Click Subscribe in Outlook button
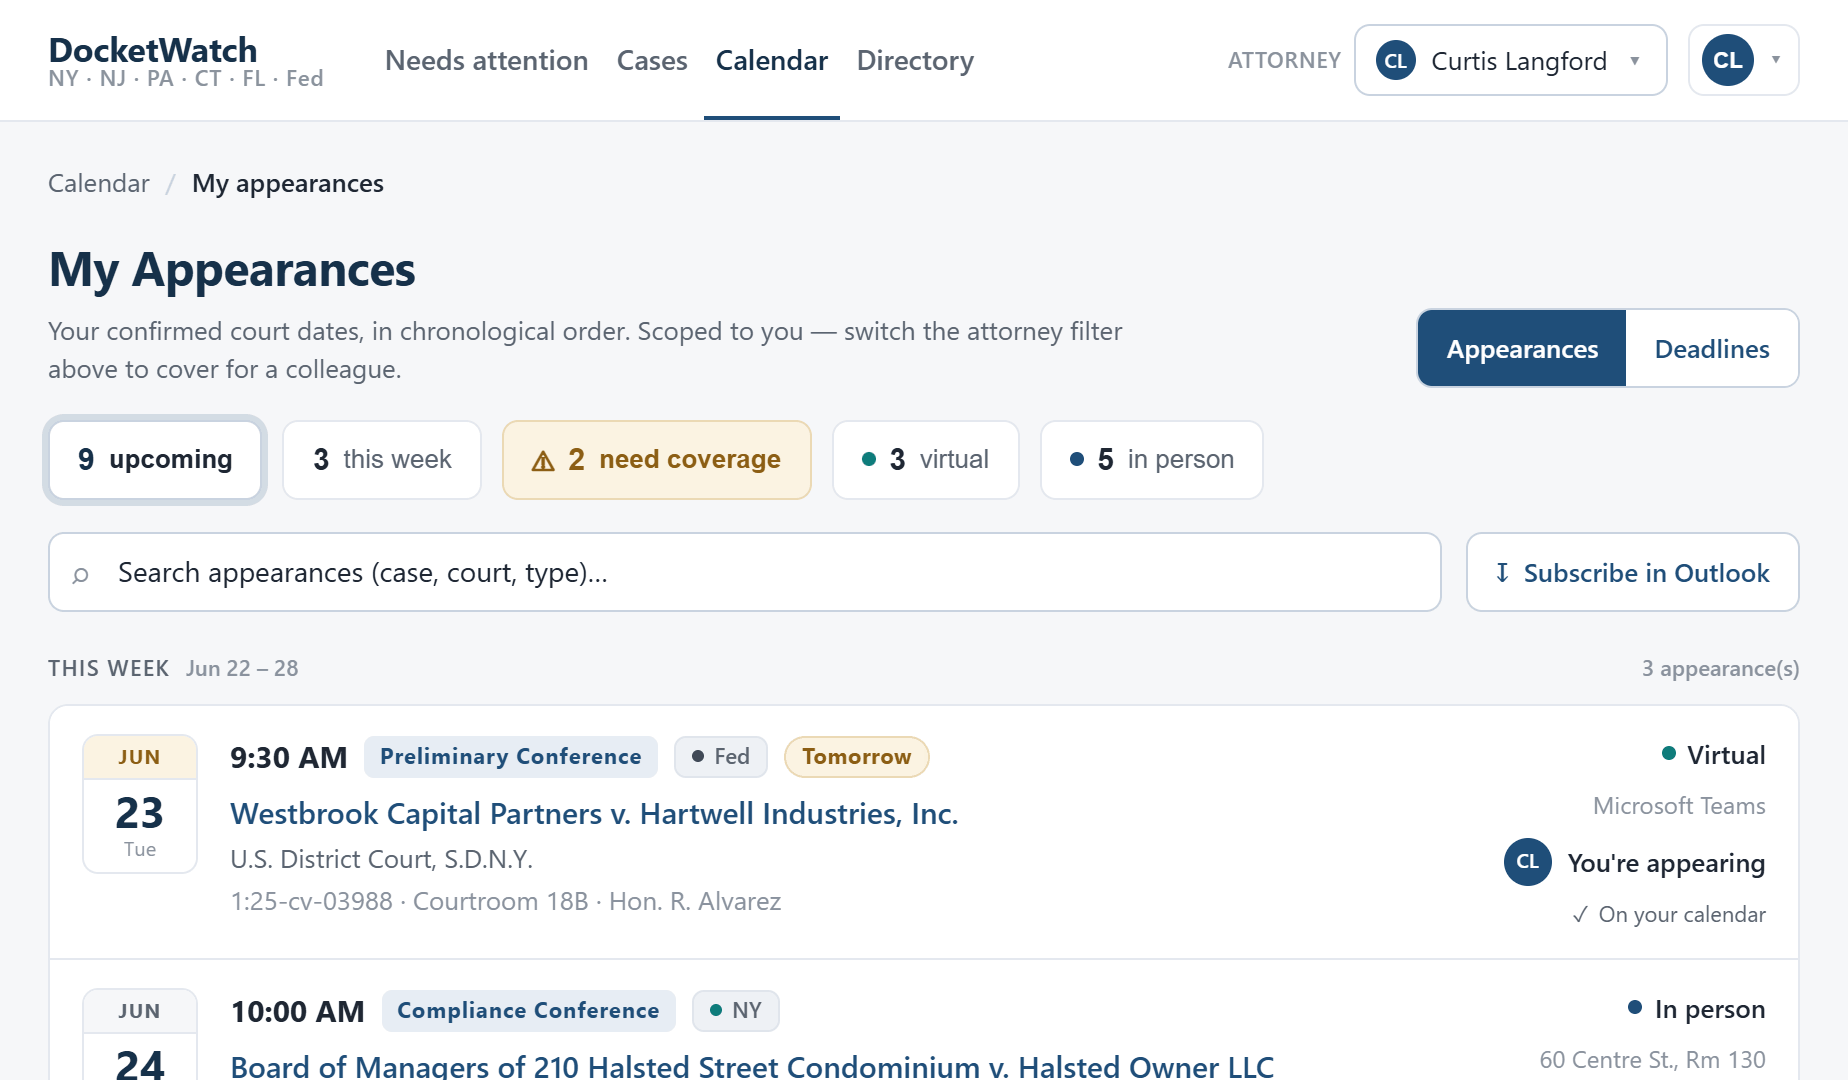Viewport: 1848px width, 1080px height. pyautogui.click(x=1632, y=572)
